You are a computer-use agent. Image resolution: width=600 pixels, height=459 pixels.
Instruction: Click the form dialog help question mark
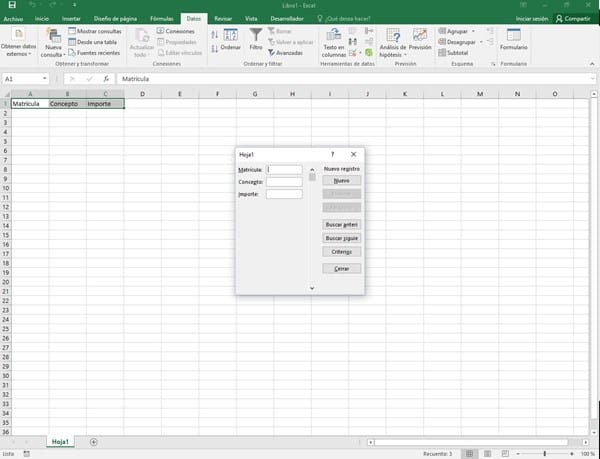coord(332,155)
